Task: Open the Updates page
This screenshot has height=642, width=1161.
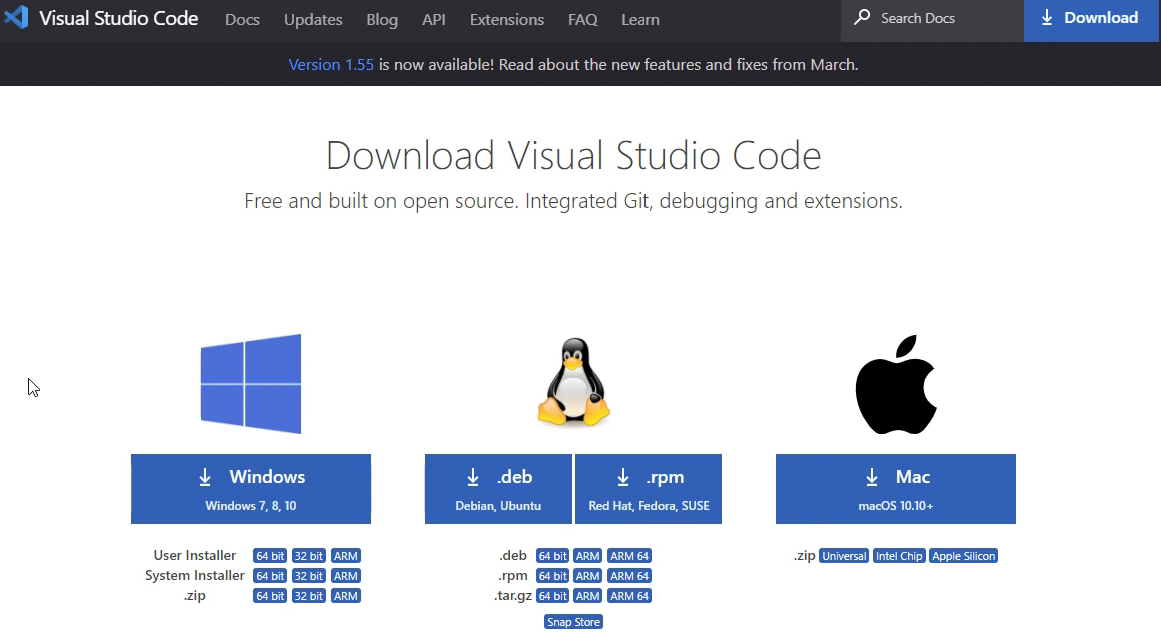Action: (313, 19)
